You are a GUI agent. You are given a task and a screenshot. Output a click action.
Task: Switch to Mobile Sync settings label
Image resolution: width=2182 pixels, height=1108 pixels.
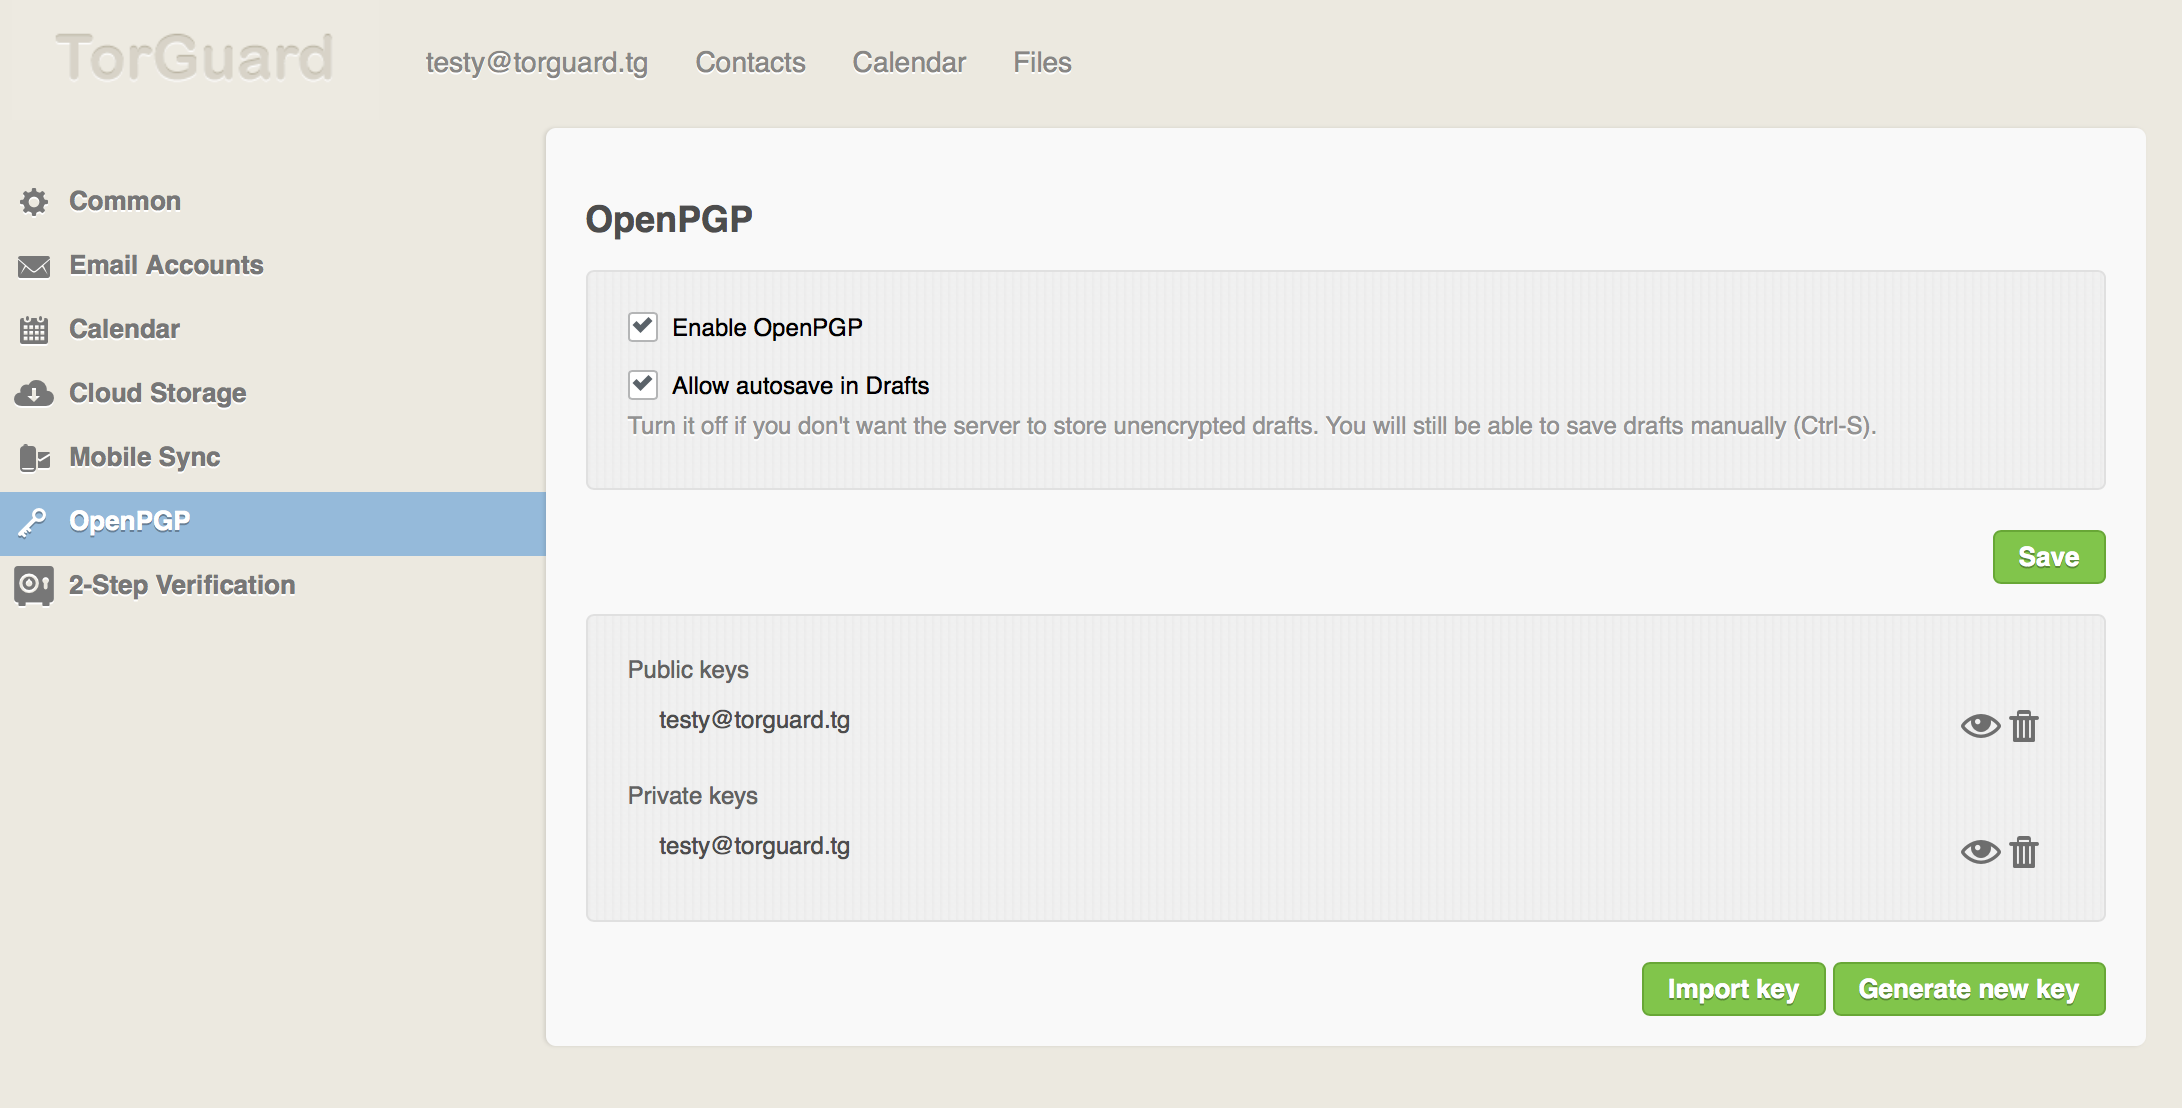click(x=144, y=457)
